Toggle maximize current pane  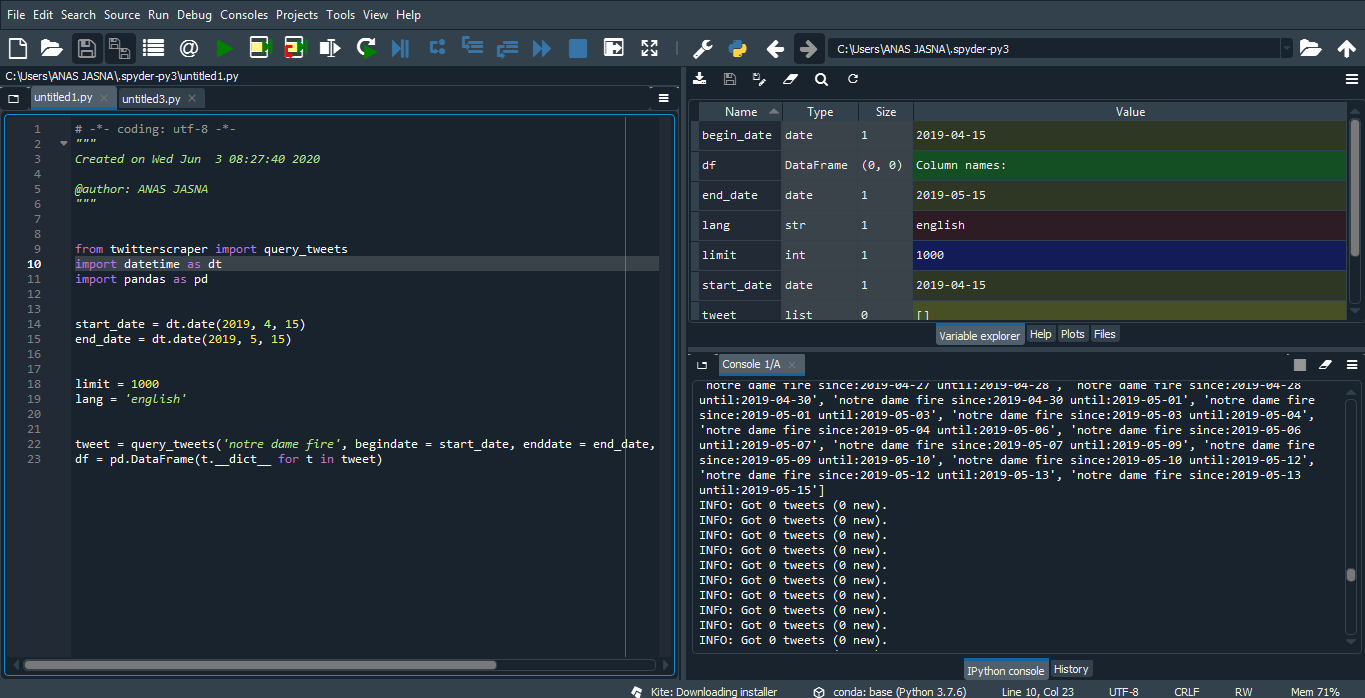[x=649, y=48]
